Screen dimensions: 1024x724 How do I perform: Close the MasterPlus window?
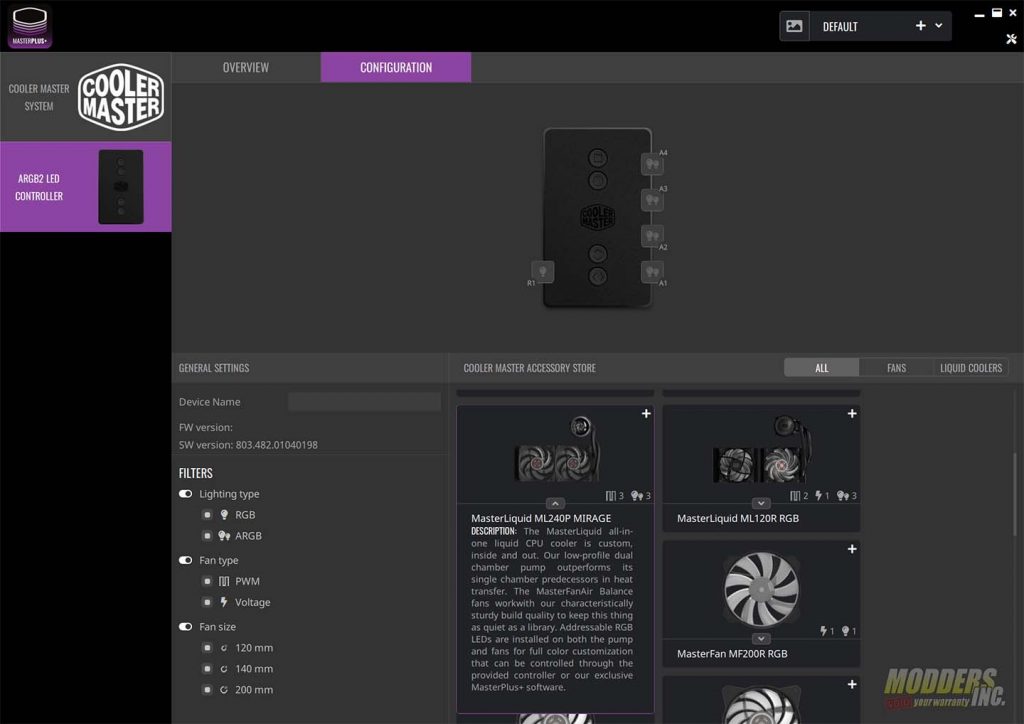[x=1013, y=12]
